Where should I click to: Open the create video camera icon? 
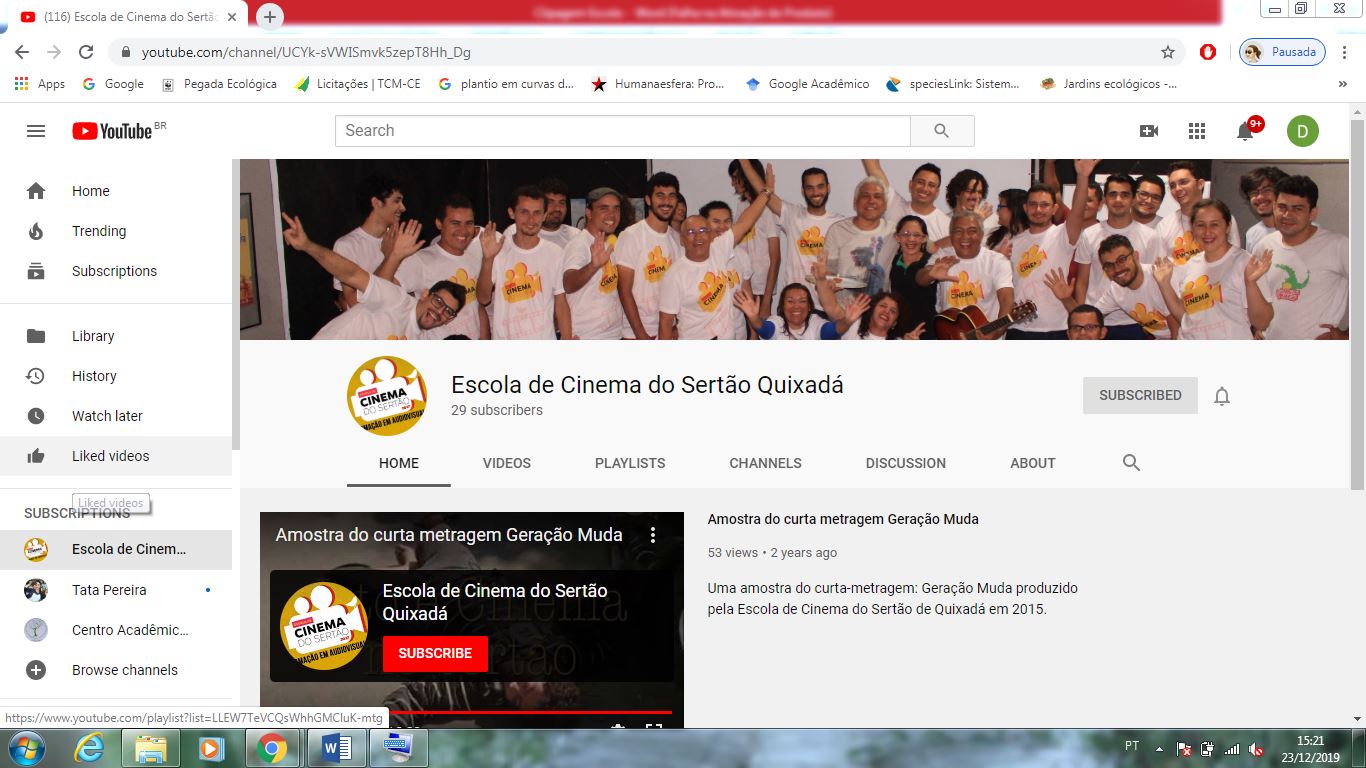(x=1149, y=131)
